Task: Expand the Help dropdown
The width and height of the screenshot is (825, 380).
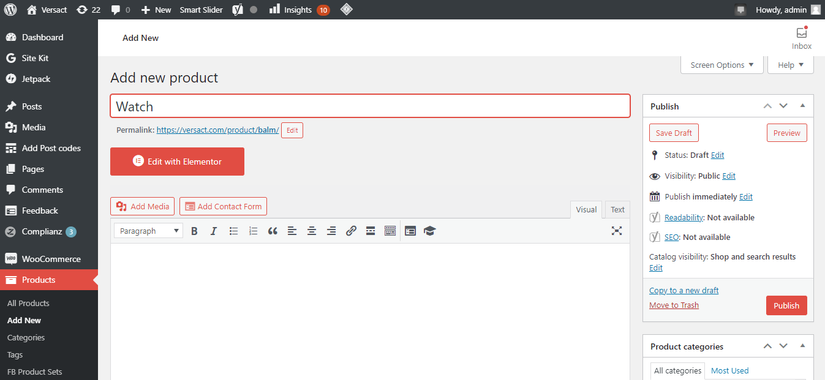Action: click(x=790, y=65)
